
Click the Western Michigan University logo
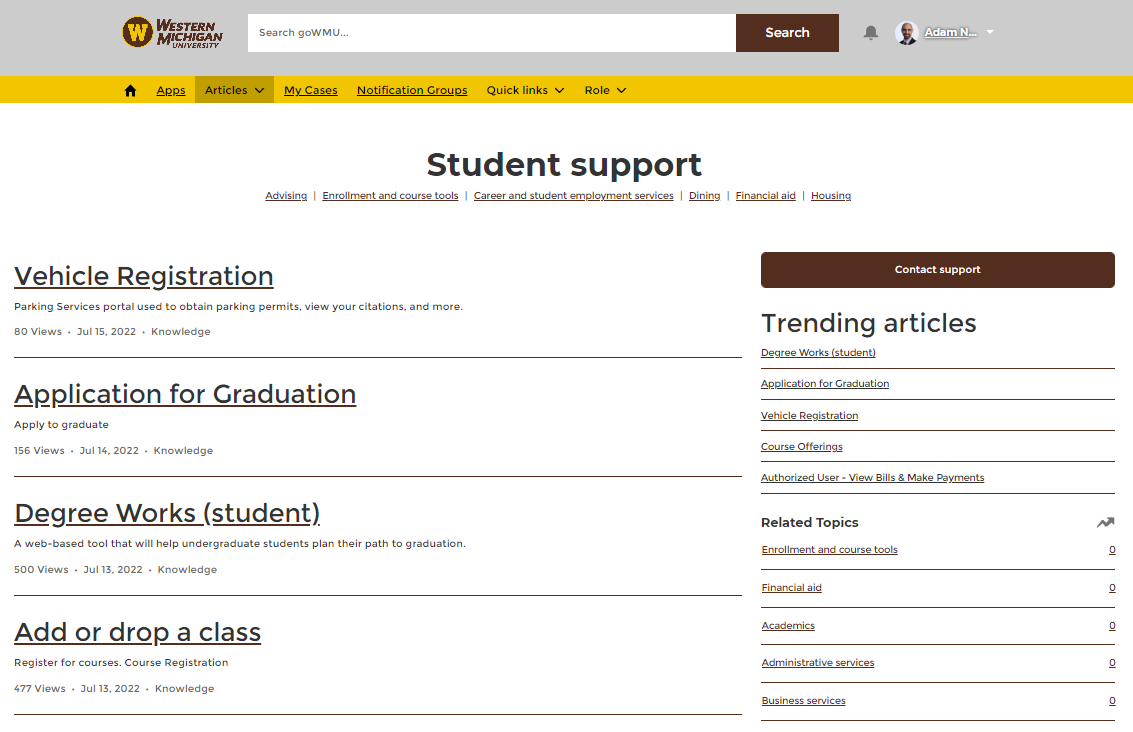170,32
